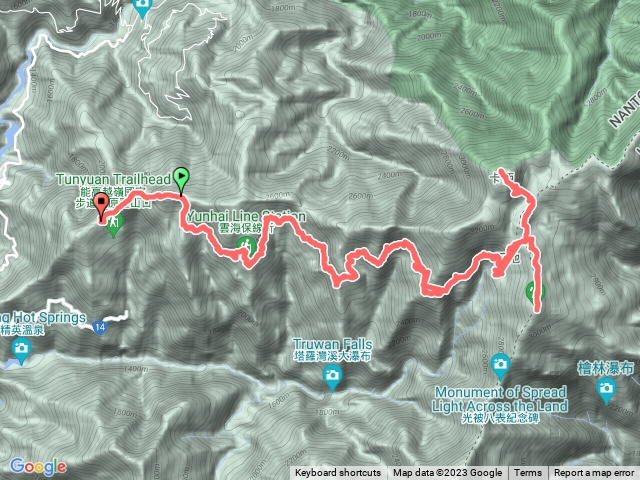Open Truwan Falls camera photo marker

coord(332,377)
